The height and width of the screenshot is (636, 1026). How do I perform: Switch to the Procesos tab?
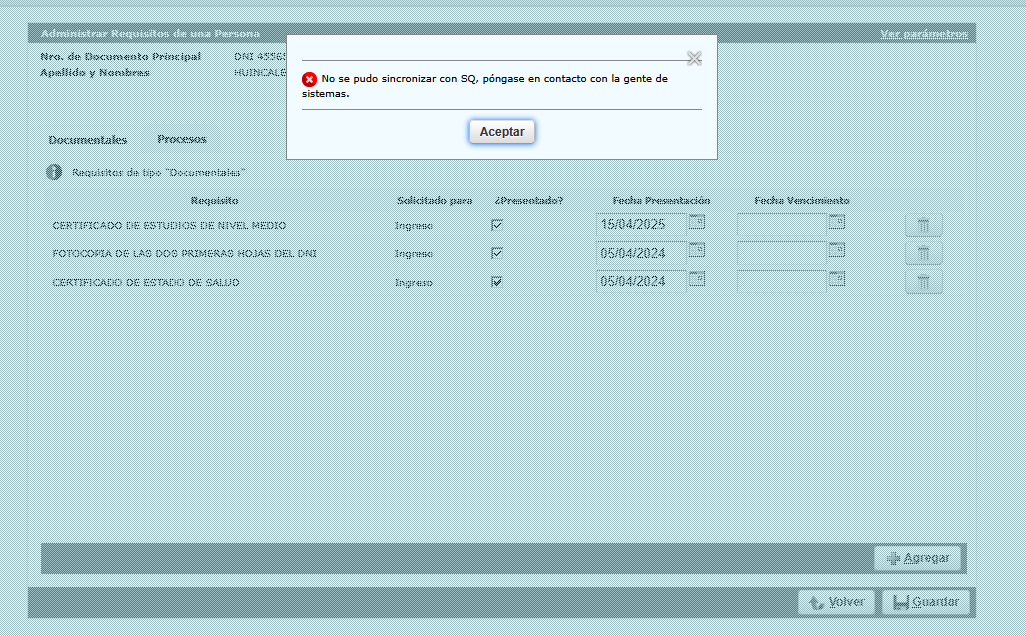[182, 139]
